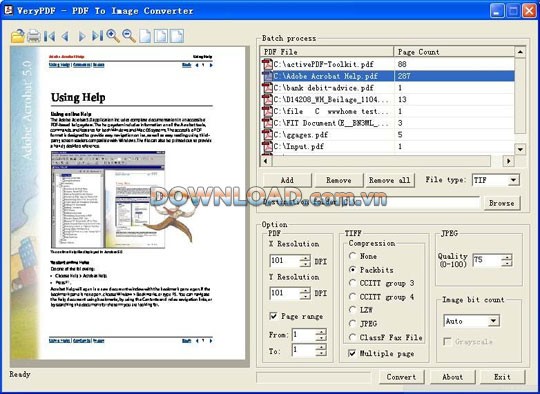Click the file list's scroll right arrow
Screen dimensions: 540x394
tap(508, 161)
